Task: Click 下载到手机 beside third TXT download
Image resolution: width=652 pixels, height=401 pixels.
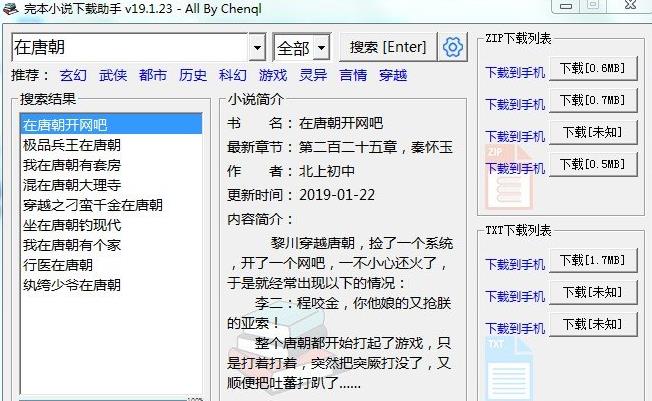Action: click(x=515, y=329)
